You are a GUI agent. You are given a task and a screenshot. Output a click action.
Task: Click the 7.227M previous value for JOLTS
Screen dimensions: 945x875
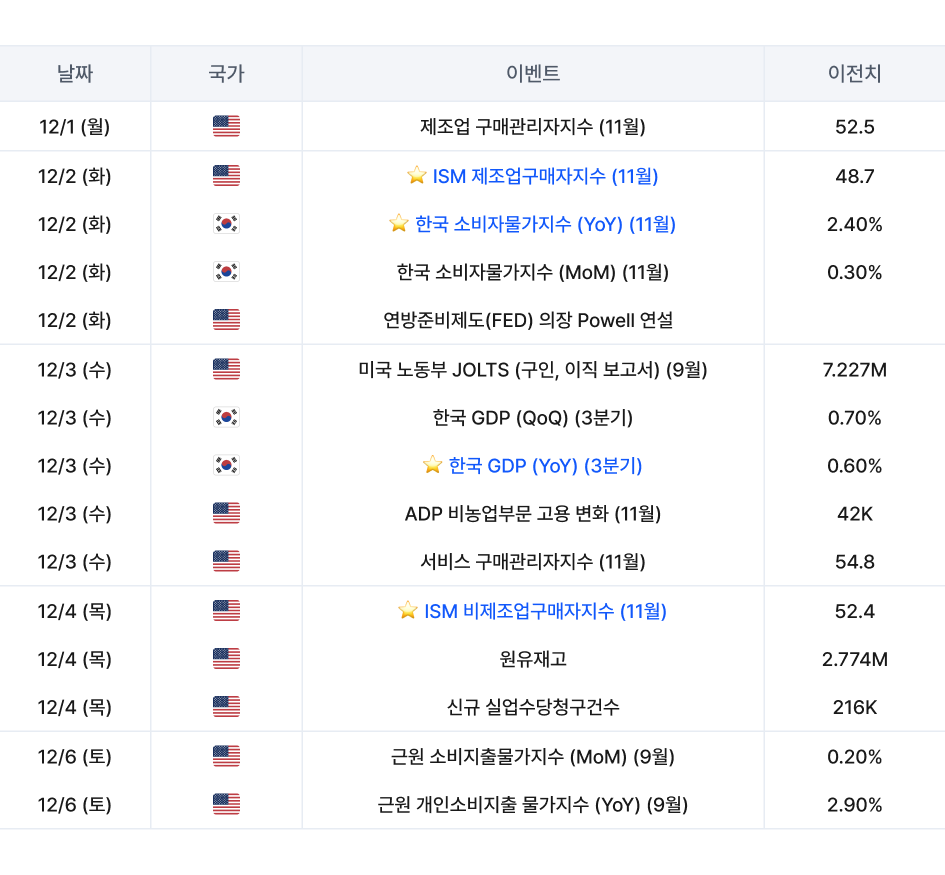pyautogui.click(x=854, y=369)
